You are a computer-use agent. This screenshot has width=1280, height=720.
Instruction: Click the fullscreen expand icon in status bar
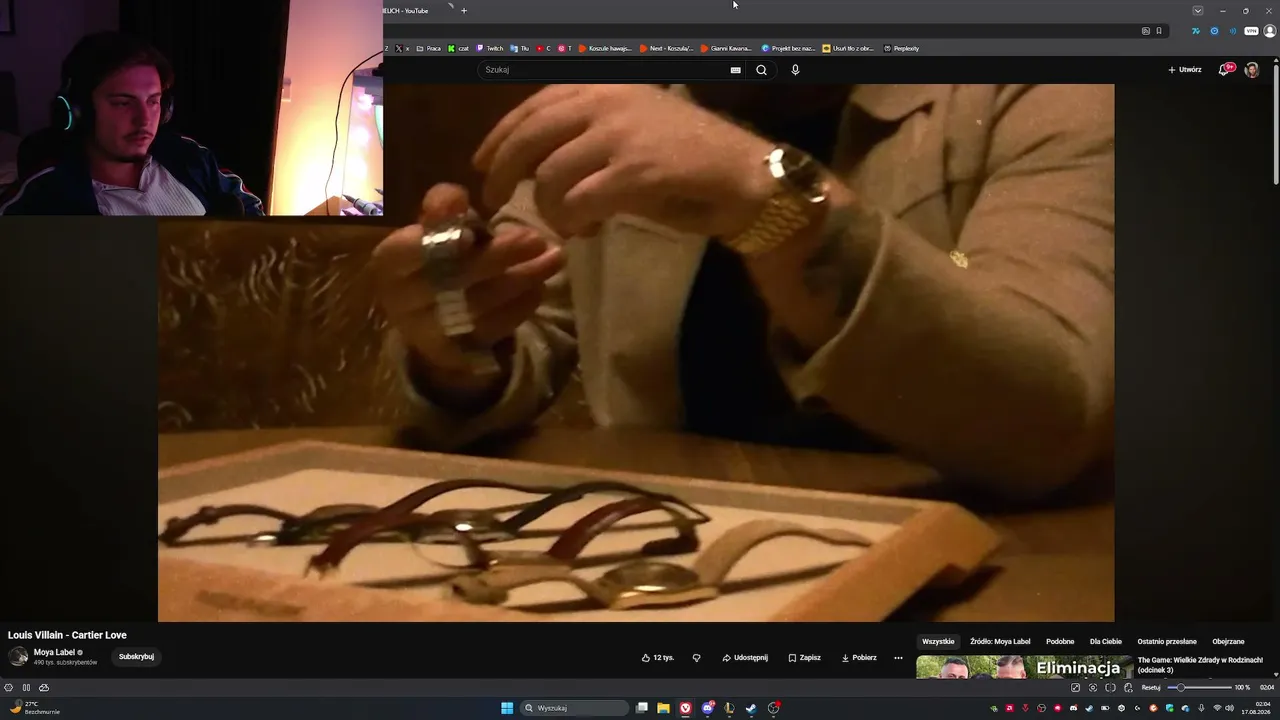coord(1076,688)
